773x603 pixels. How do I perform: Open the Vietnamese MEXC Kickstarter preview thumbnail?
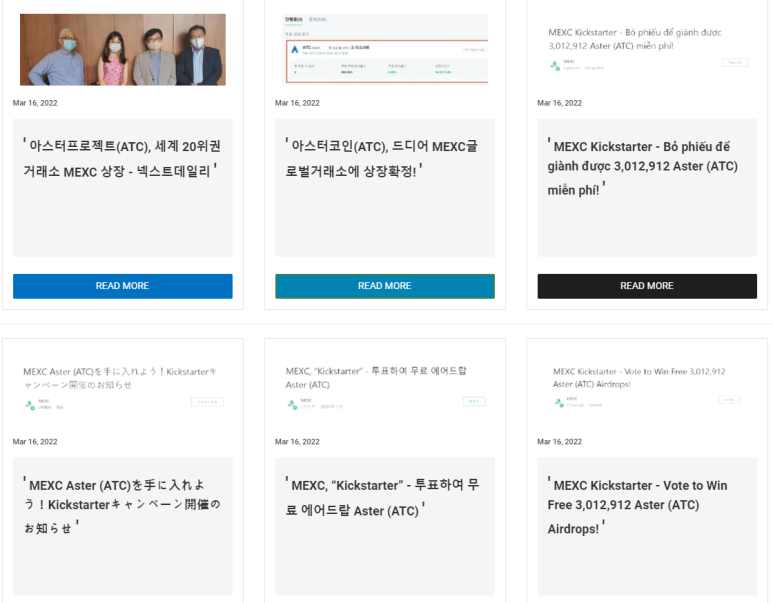tap(647, 49)
